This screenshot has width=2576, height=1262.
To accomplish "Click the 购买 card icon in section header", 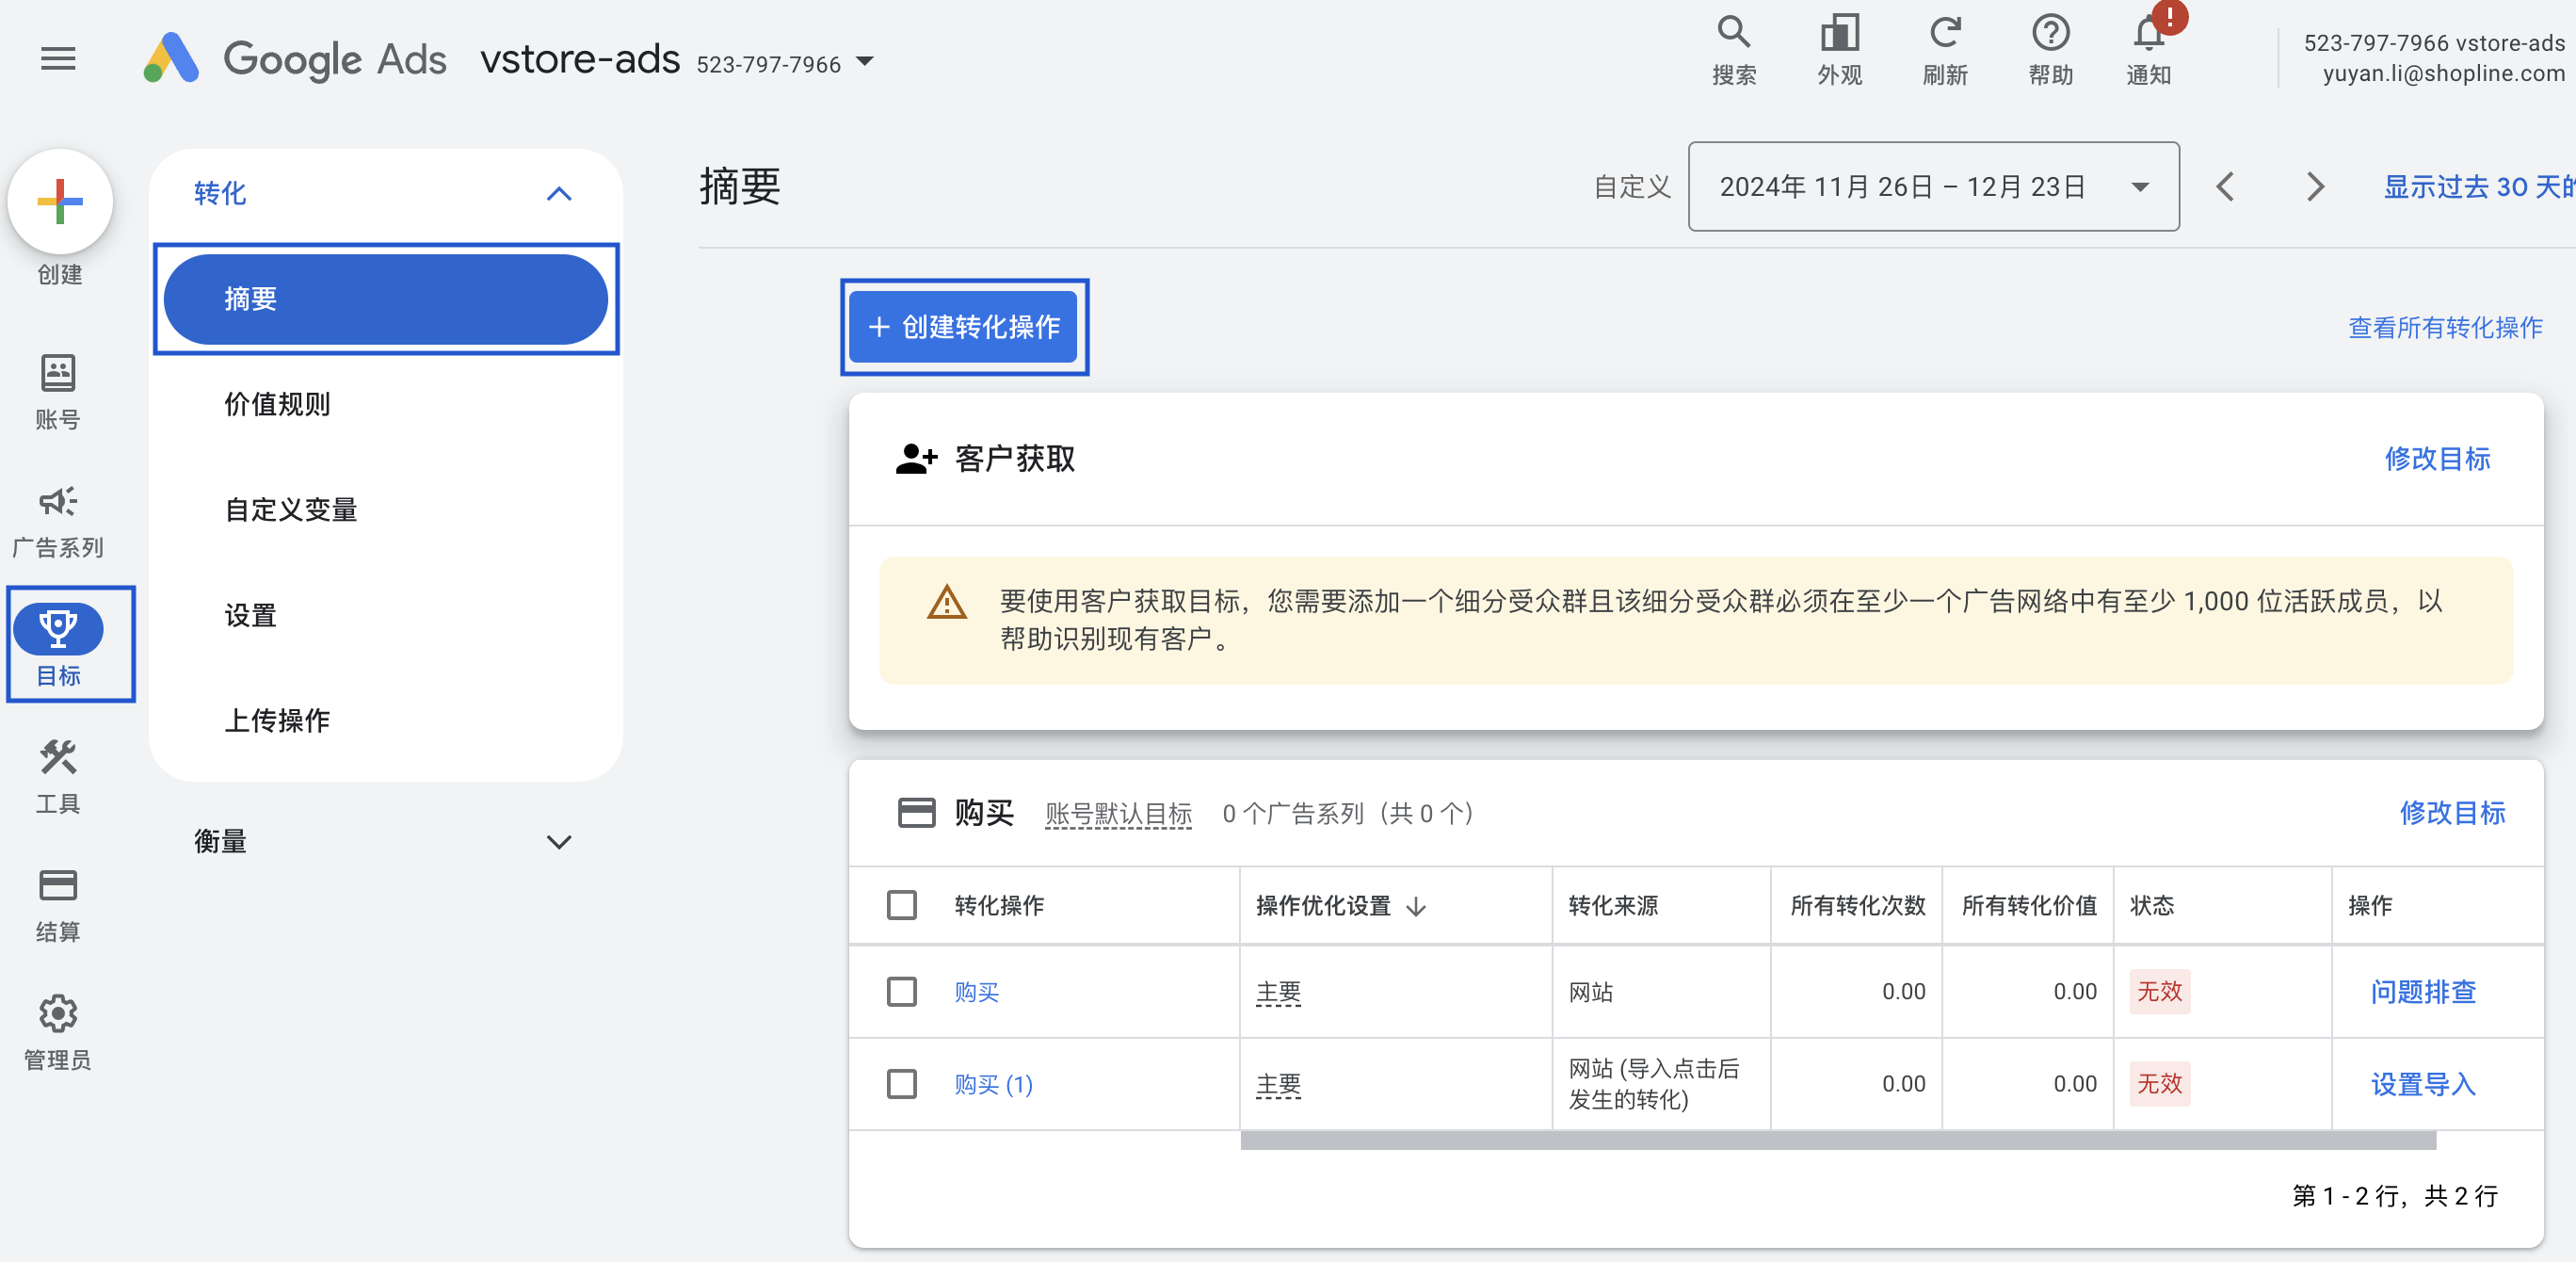I will pyautogui.click(x=916, y=812).
